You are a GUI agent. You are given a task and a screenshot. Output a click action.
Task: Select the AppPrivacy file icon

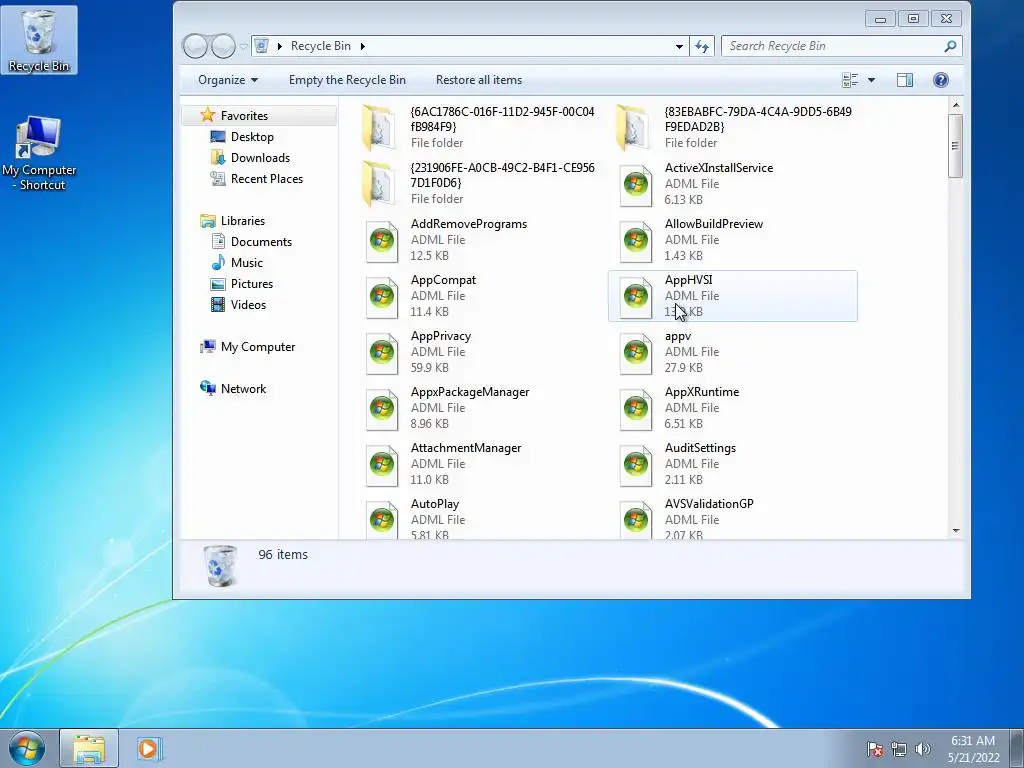pos(382,353)
